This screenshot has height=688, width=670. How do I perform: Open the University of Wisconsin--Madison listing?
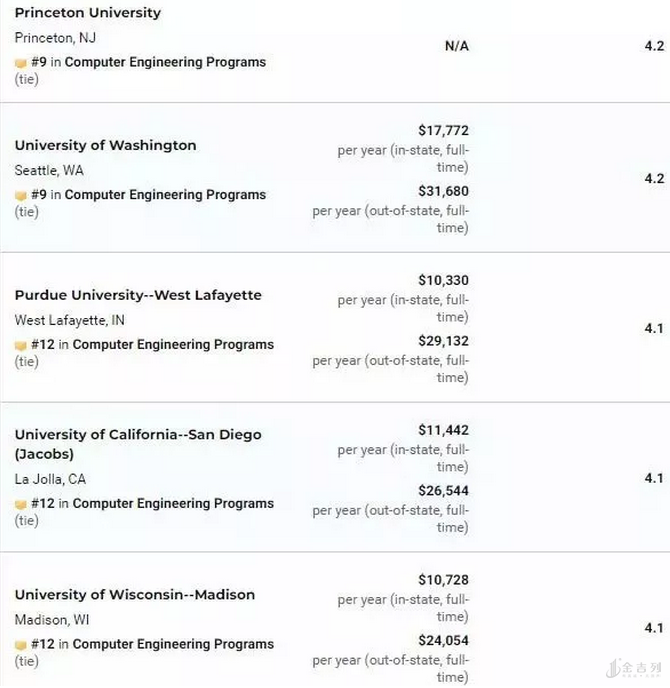tap(134, 594)
